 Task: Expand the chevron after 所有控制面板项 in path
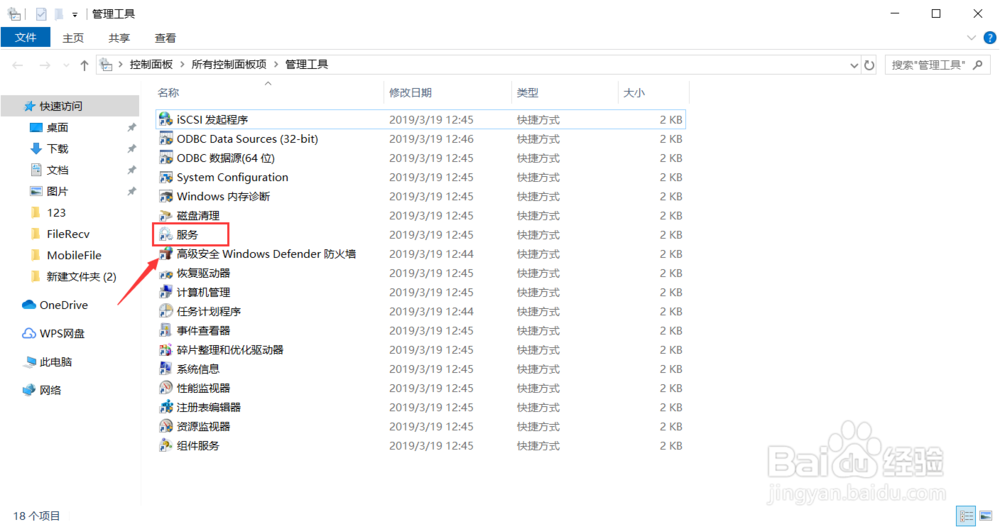tap(276, 64)
